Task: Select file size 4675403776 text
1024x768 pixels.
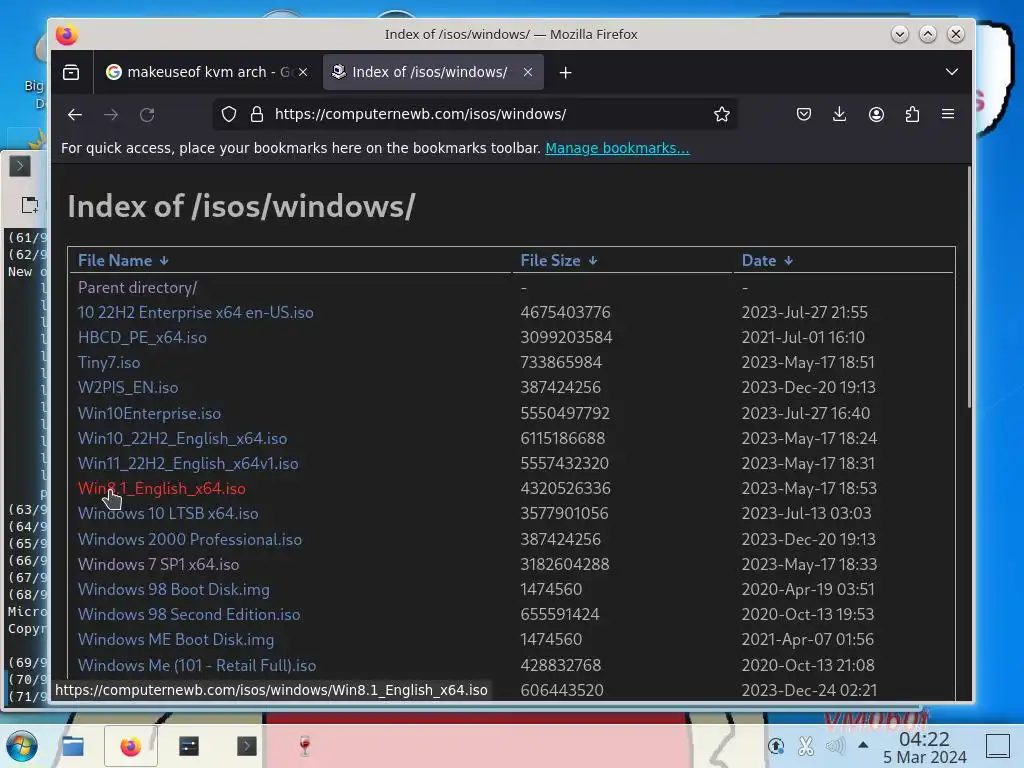Action: point(565,312)
